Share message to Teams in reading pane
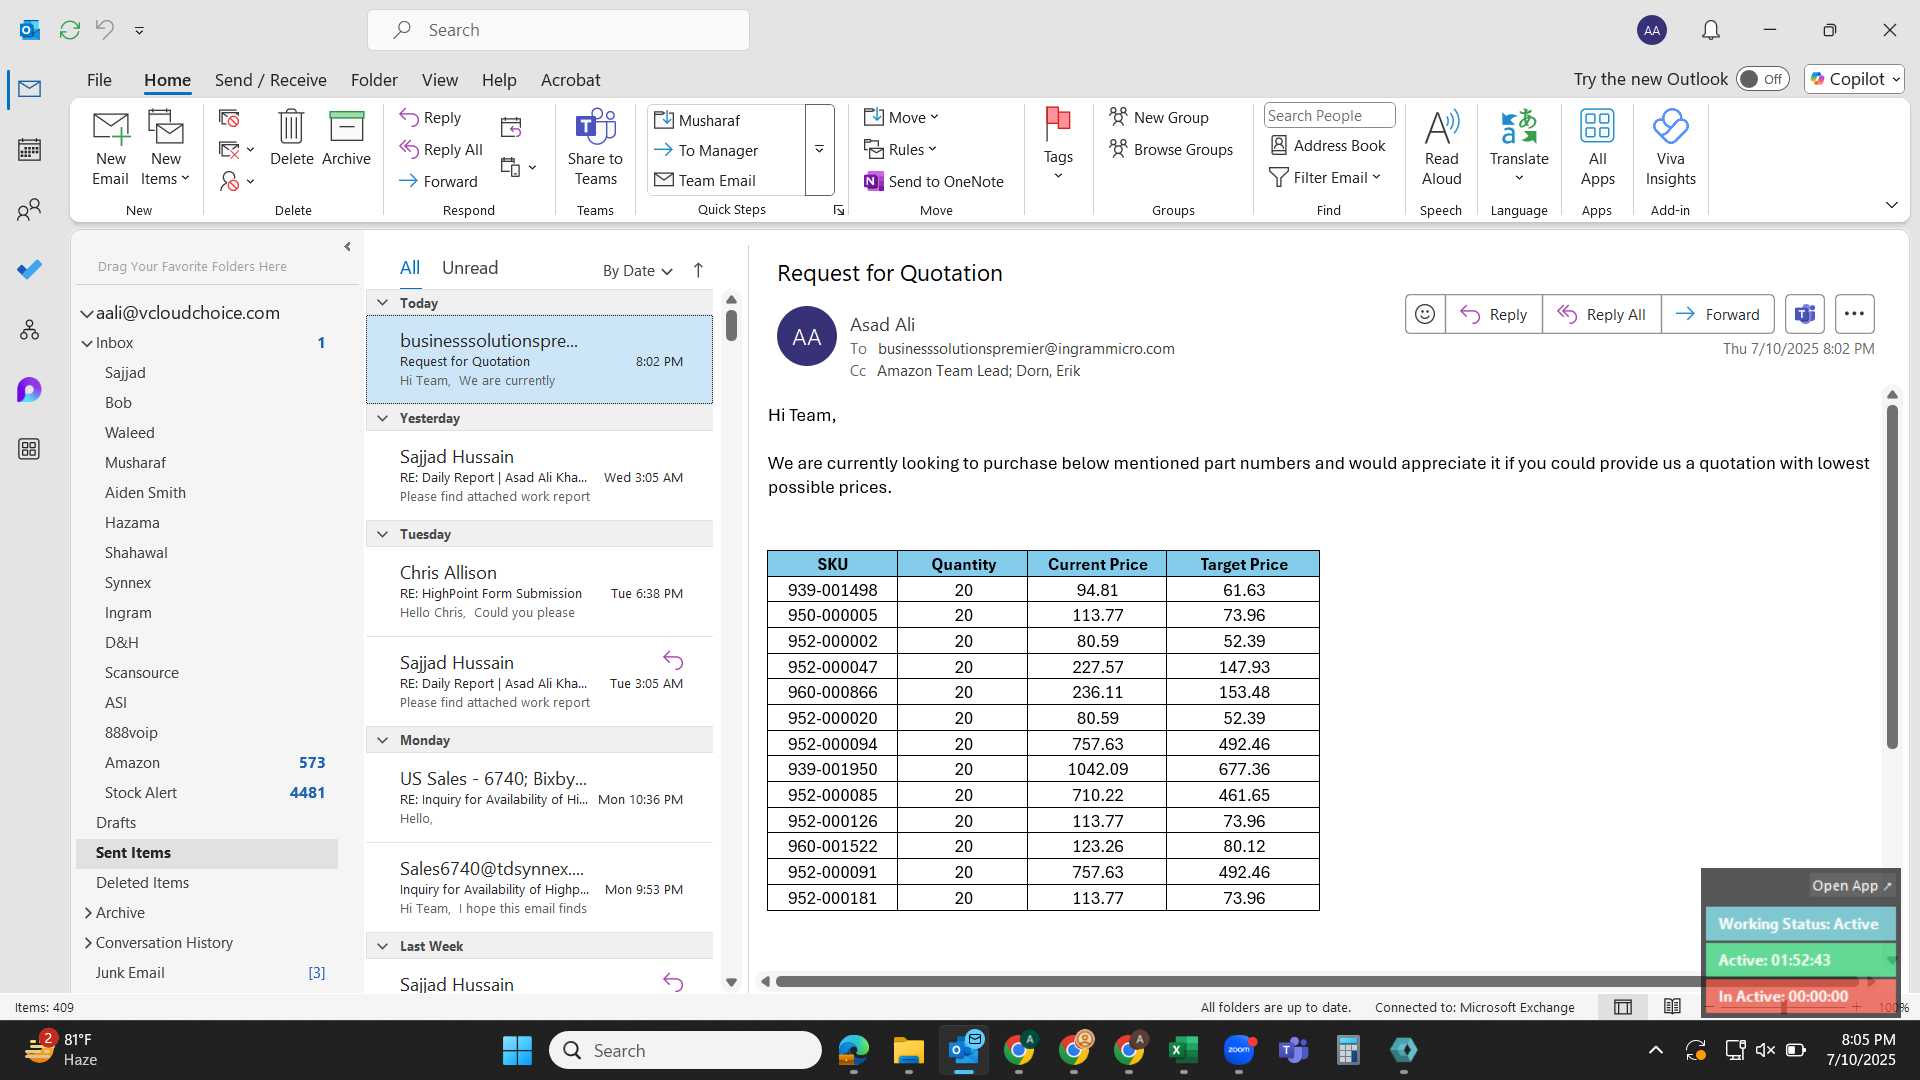This screenshot has height=1080, width=1920. pyautogui.click(x=1804, y=314)
